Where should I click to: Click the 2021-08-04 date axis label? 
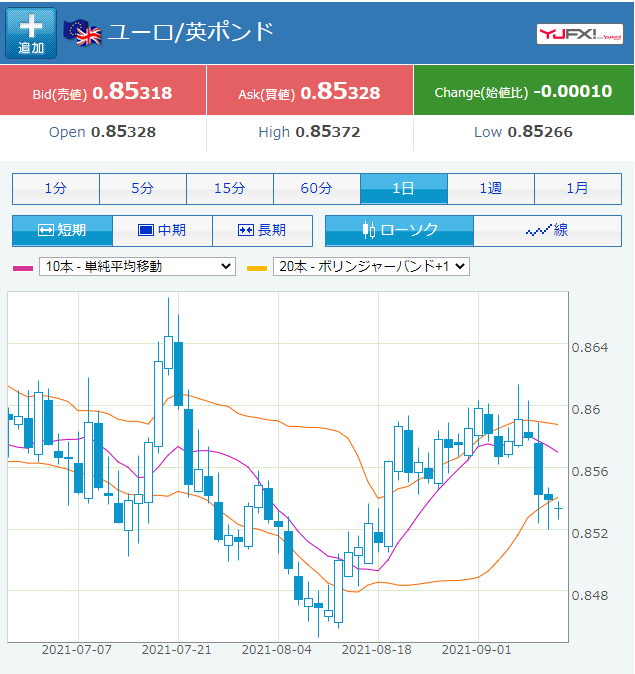(276, 649)
